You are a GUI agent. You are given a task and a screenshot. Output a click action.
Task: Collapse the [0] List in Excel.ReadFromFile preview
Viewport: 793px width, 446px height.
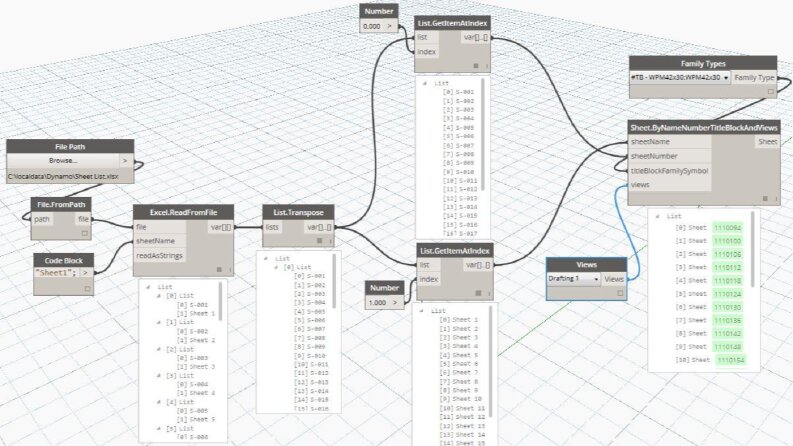pos(159,296)
